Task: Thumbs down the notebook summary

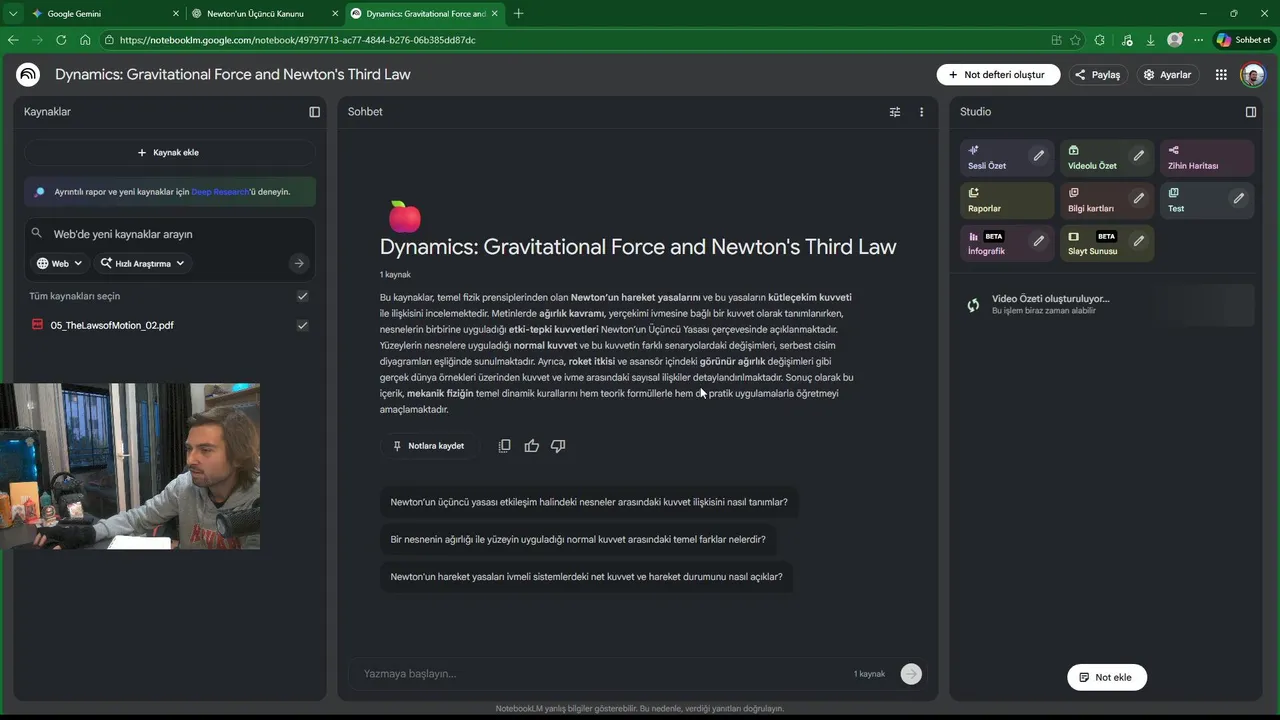Action: (x=558, y=446)
